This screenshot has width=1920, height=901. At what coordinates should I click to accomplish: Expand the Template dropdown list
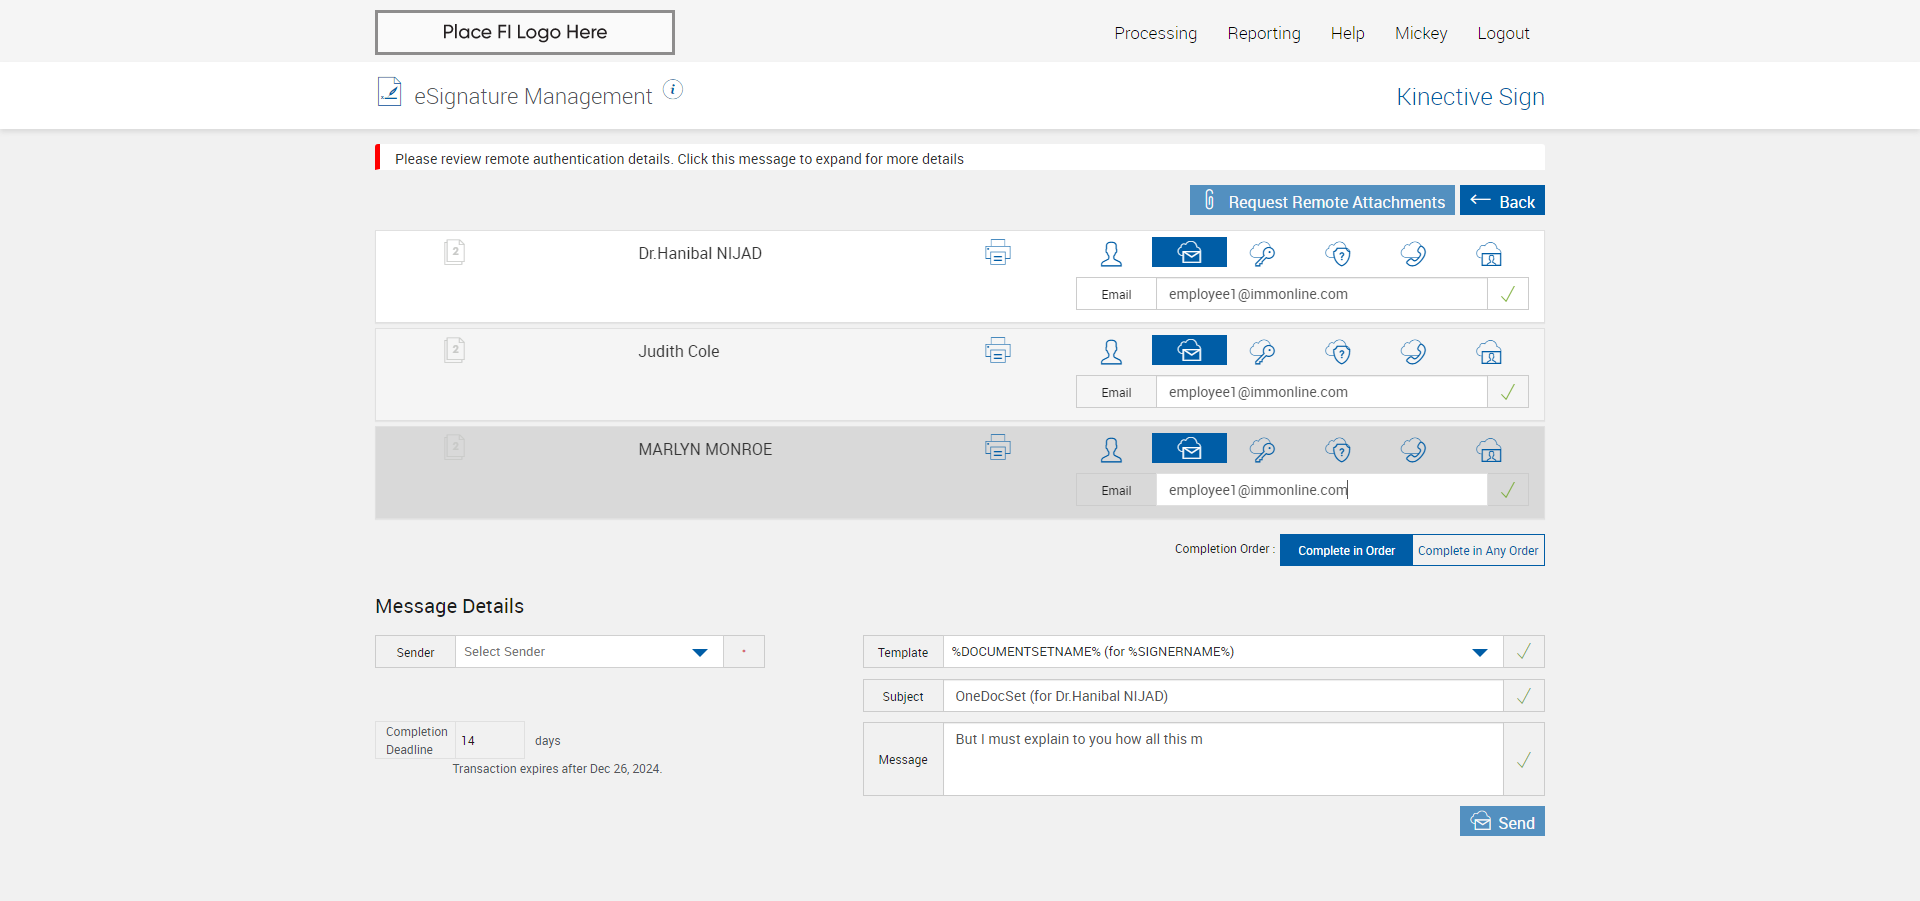[x=1479, y=652]
